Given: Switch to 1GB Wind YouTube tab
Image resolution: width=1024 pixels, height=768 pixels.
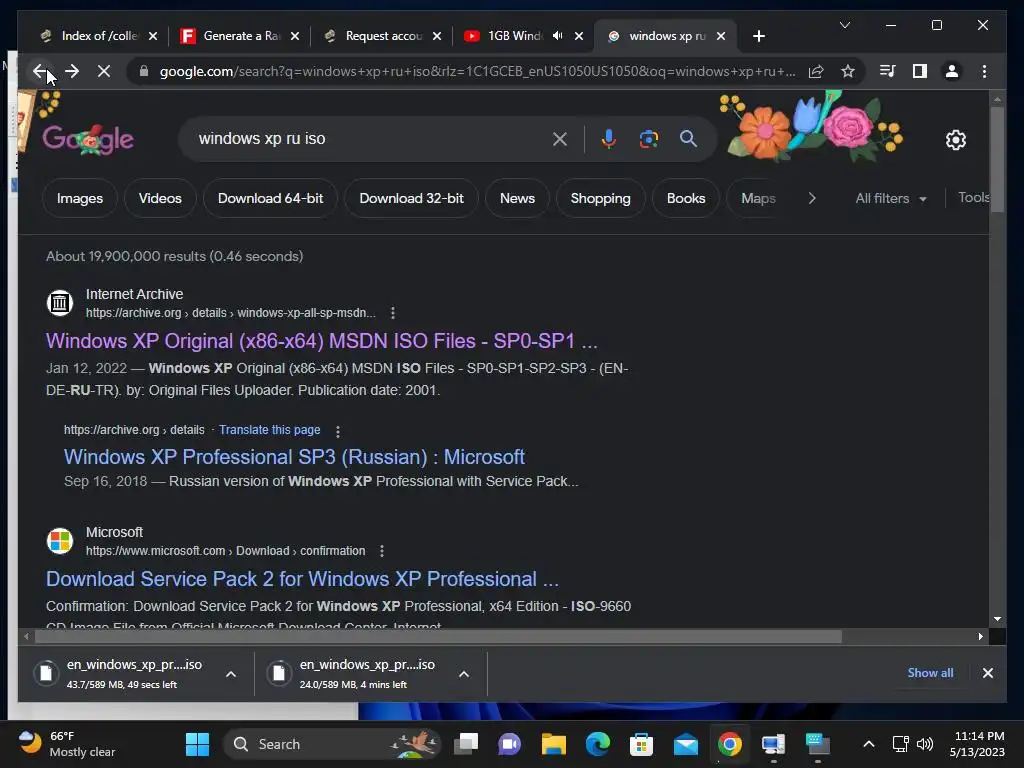Looking at the screenshot, I should [514, 36].
